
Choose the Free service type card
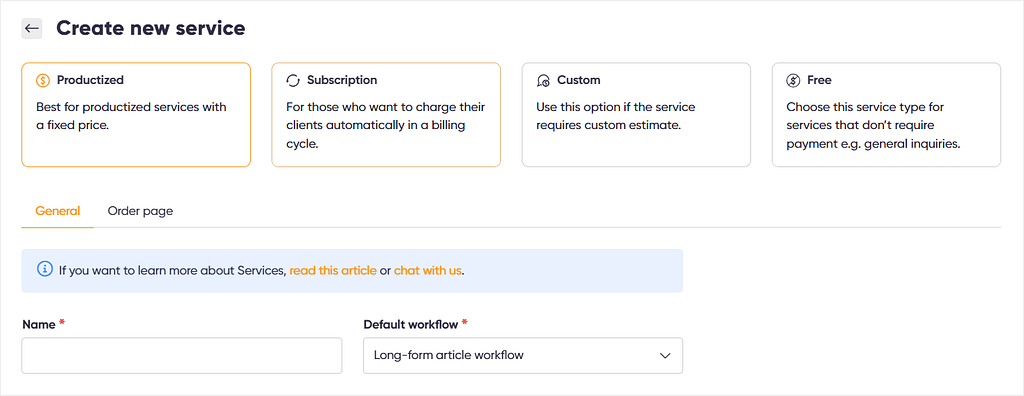click(886, 115)
